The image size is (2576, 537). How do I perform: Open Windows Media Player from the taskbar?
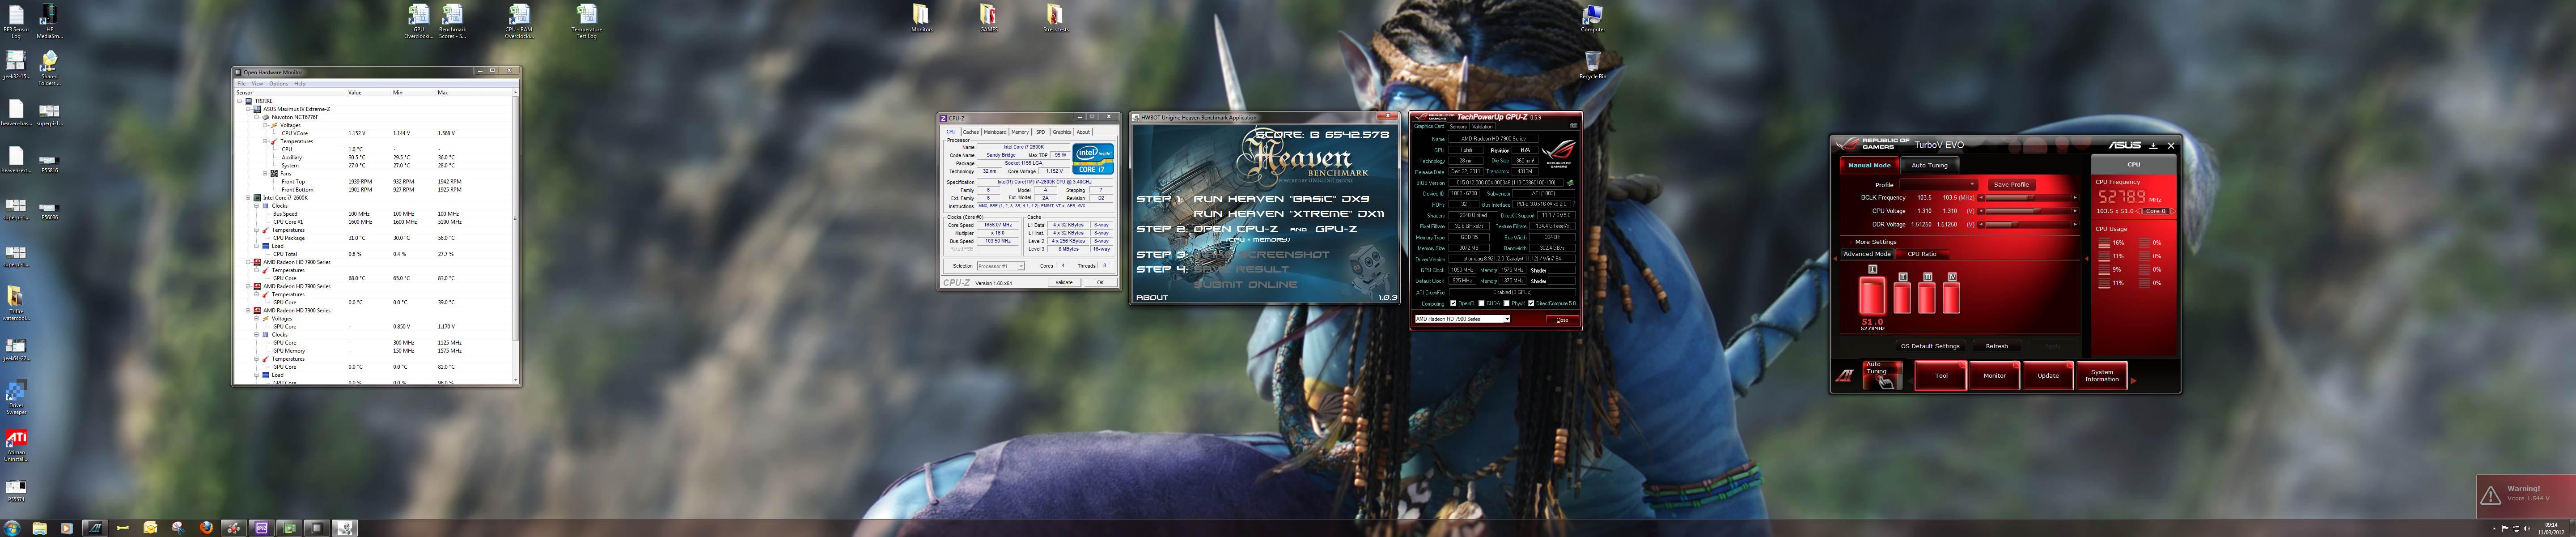click(67, 528)
